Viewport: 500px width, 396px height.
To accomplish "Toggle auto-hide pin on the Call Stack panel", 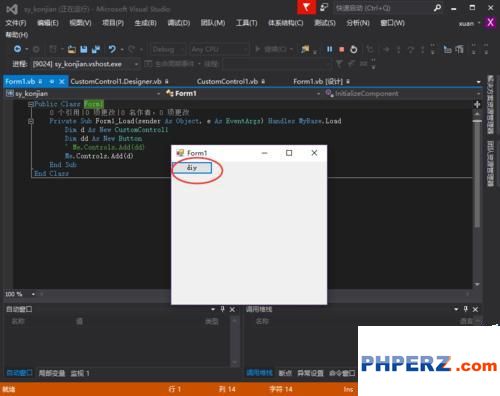I will click(466, 309).
